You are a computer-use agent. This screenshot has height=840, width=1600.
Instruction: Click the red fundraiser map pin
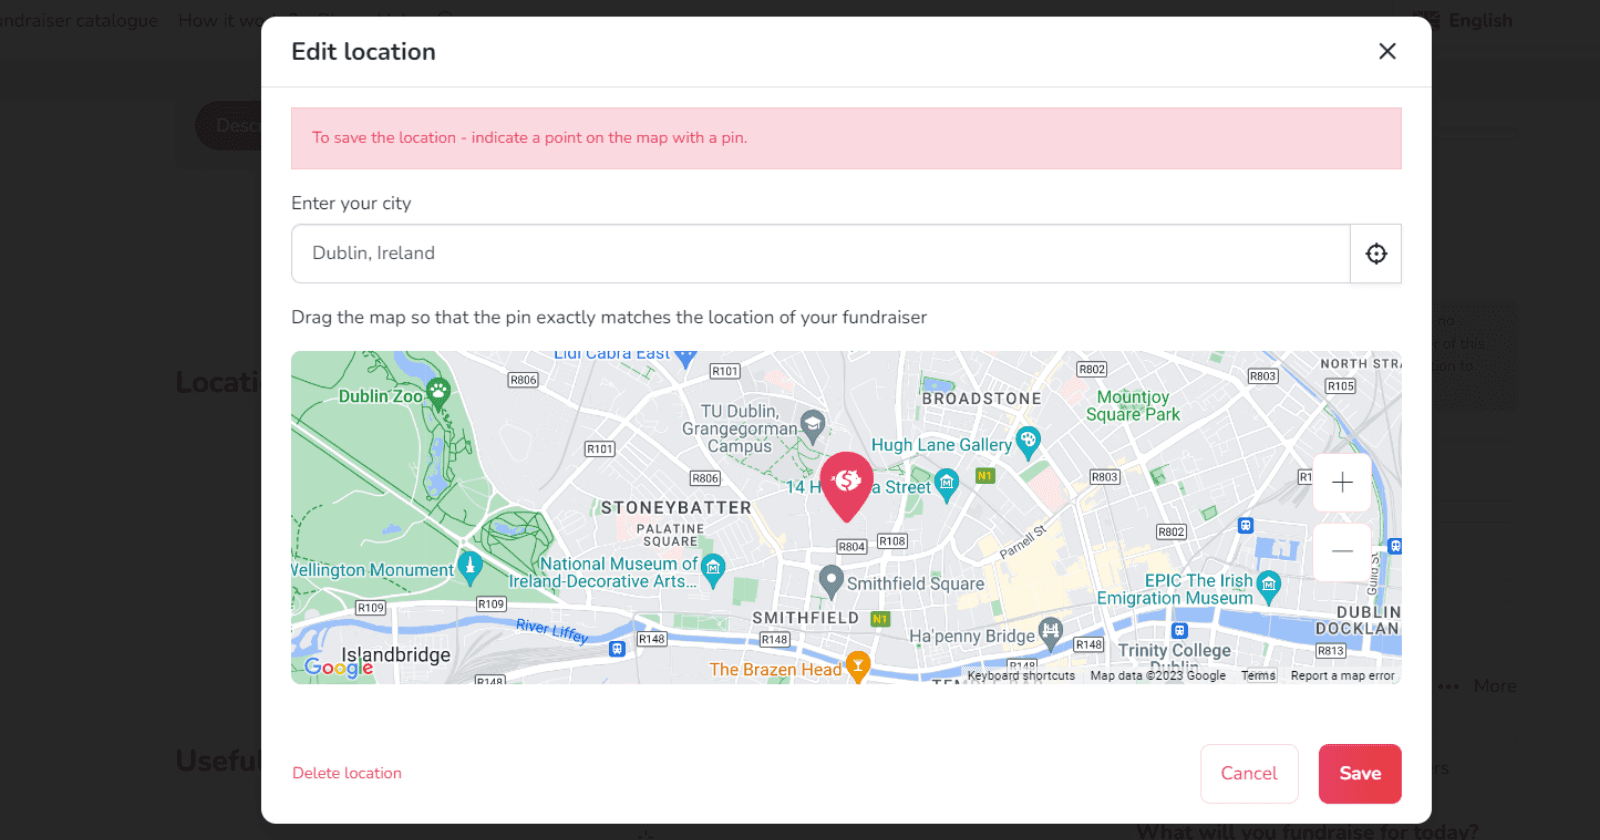tap(846, 486)
